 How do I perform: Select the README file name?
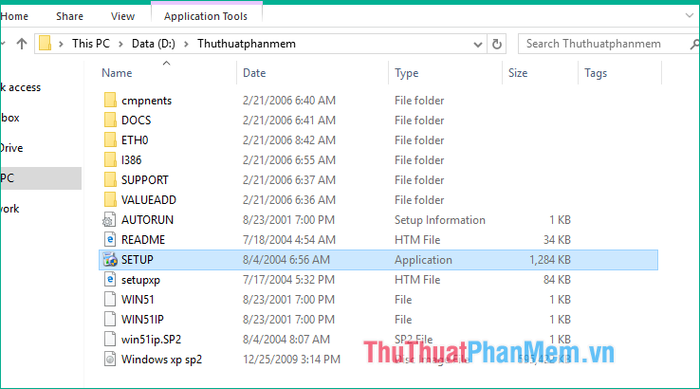coord(143,240)
